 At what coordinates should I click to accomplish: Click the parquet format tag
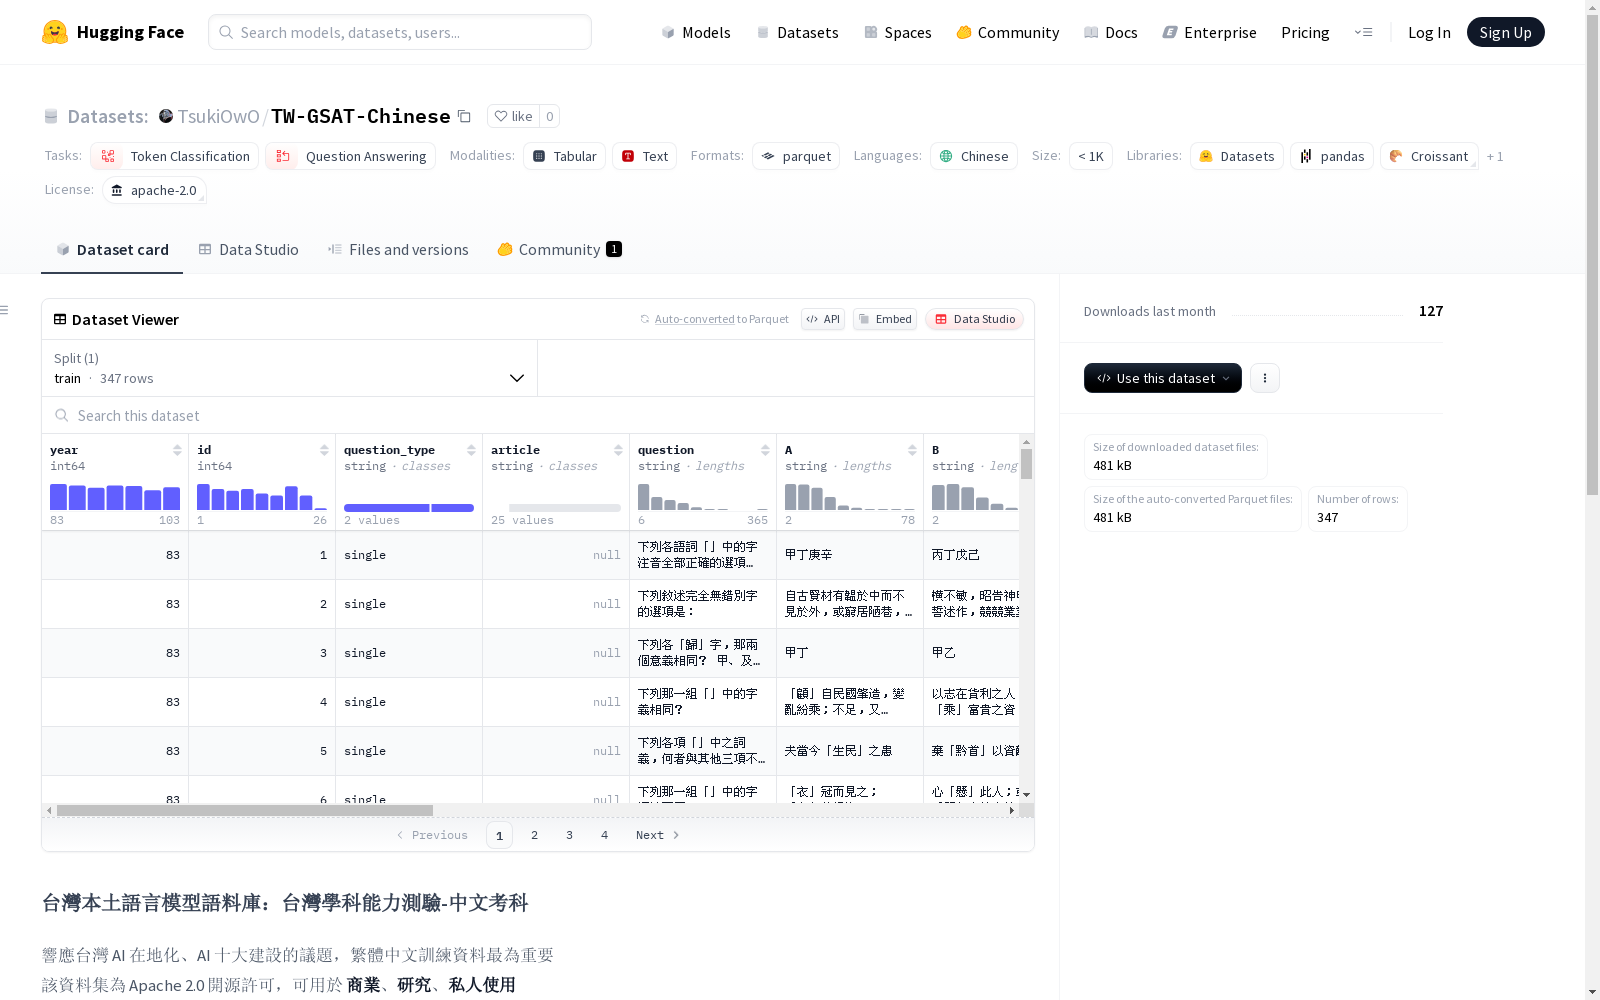pyautogui.click(x=796, y=156)
